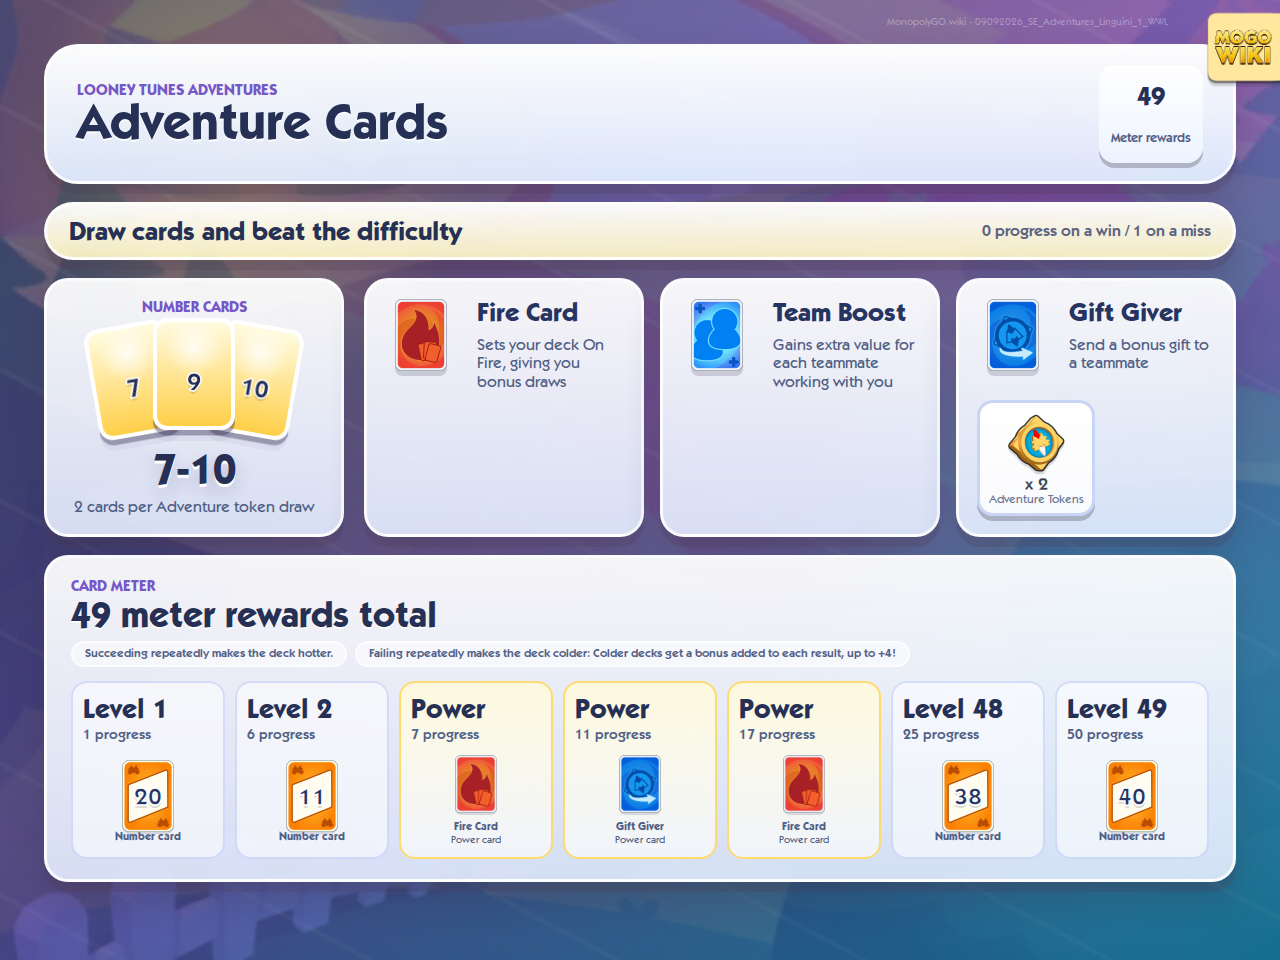Click the NUMBER CARDS label
This screenshot has height=960, width=1280.
194,307
